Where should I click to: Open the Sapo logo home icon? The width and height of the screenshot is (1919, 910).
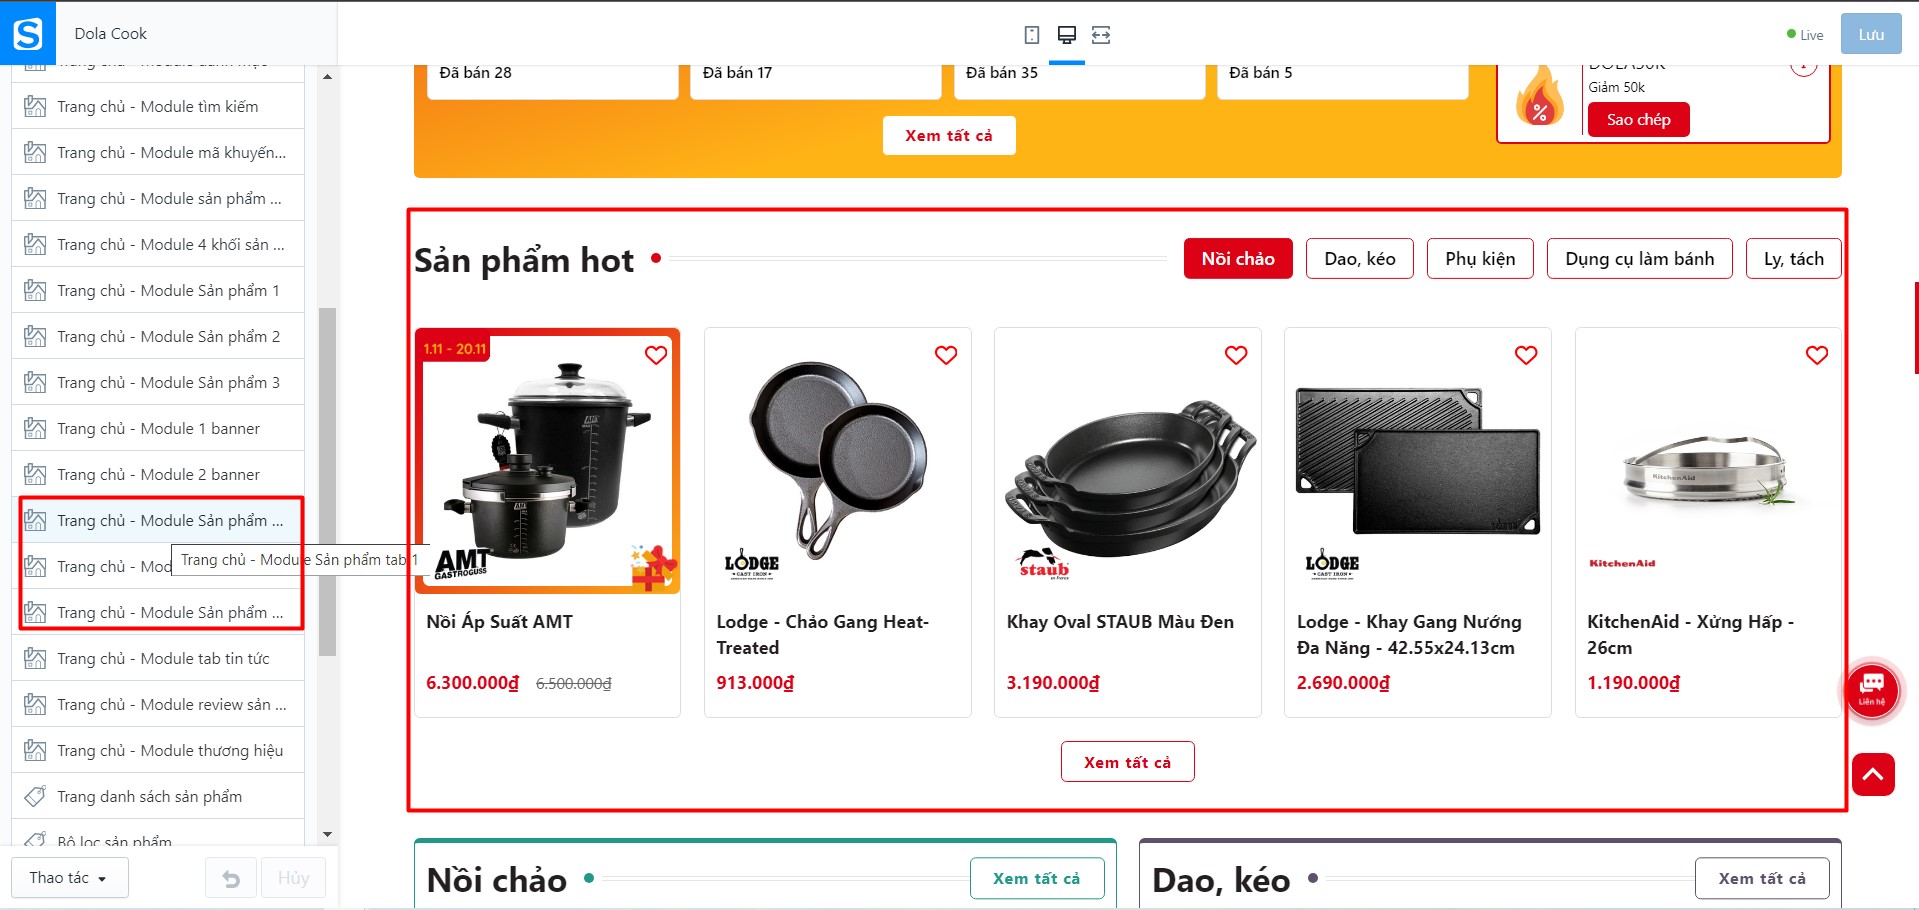[x=28, y=33]
